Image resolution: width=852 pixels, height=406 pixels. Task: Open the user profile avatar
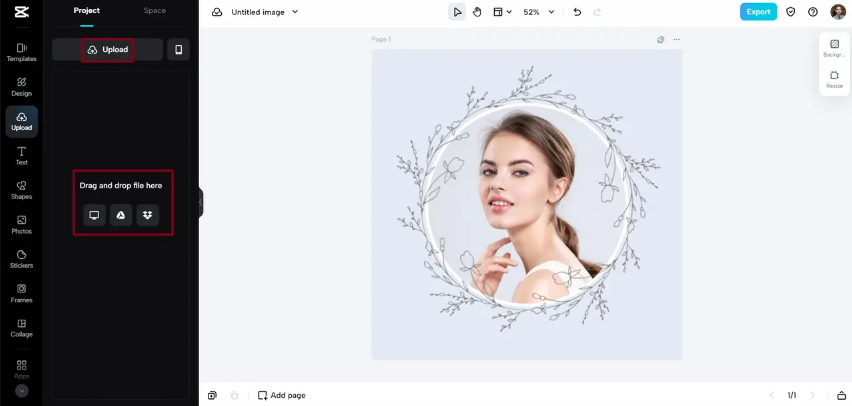tap(838, 12)
